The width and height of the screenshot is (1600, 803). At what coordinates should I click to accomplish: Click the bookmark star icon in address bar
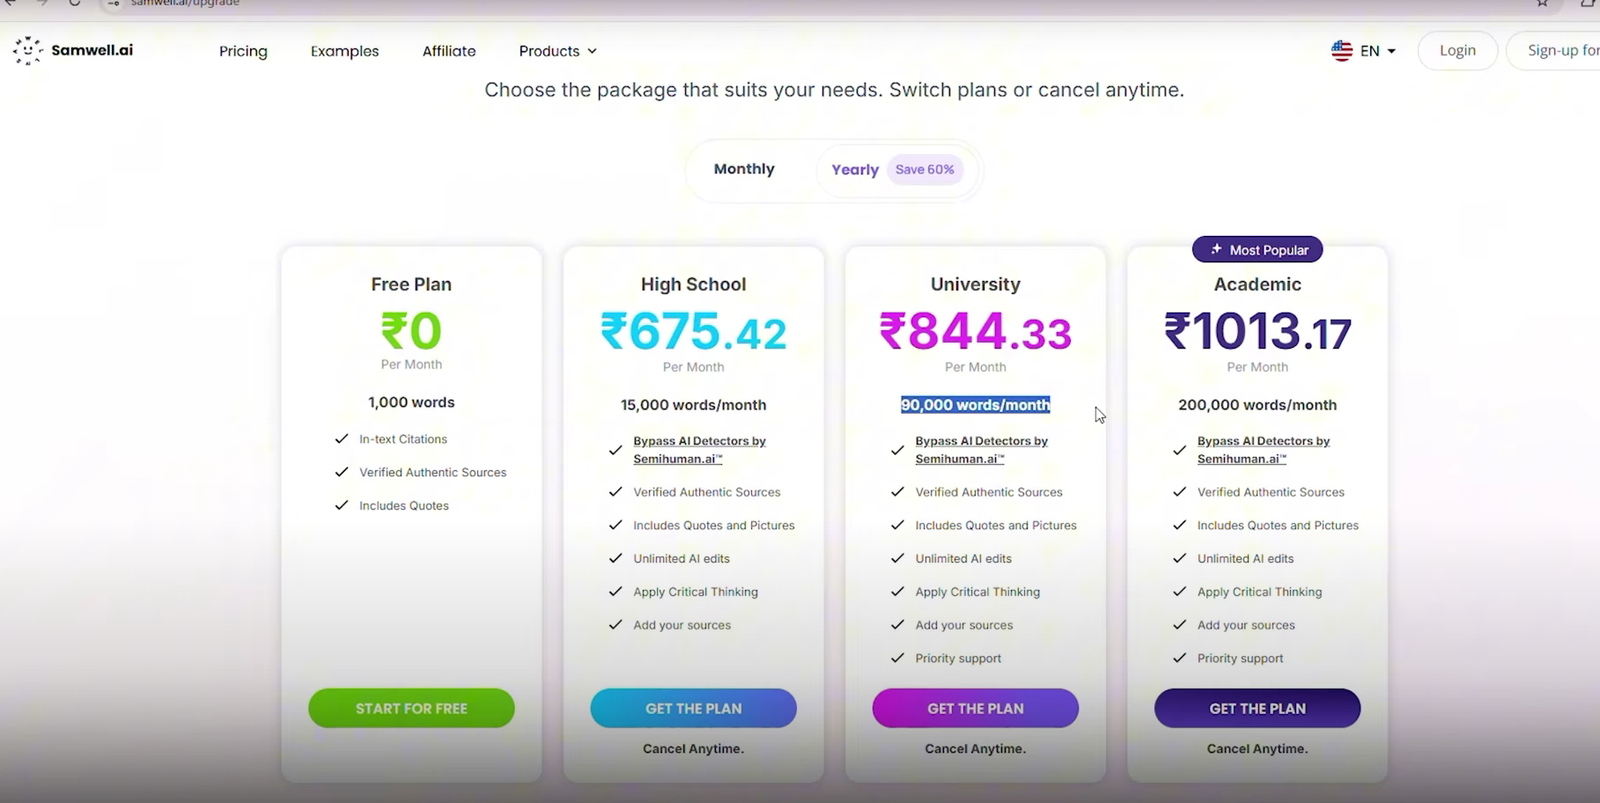point(1542,3)
